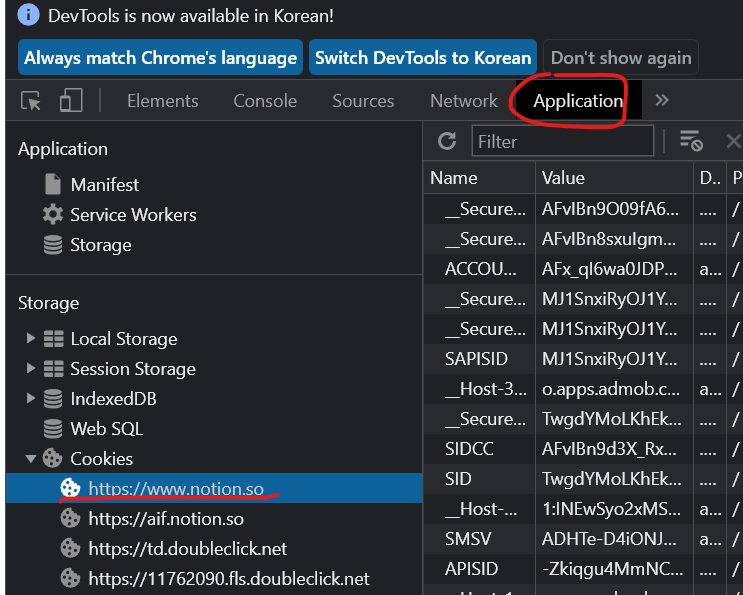Click the cookie Filter input field
Image resolution: width=743 pixels, height=595 pixels.
click(562, 141)
